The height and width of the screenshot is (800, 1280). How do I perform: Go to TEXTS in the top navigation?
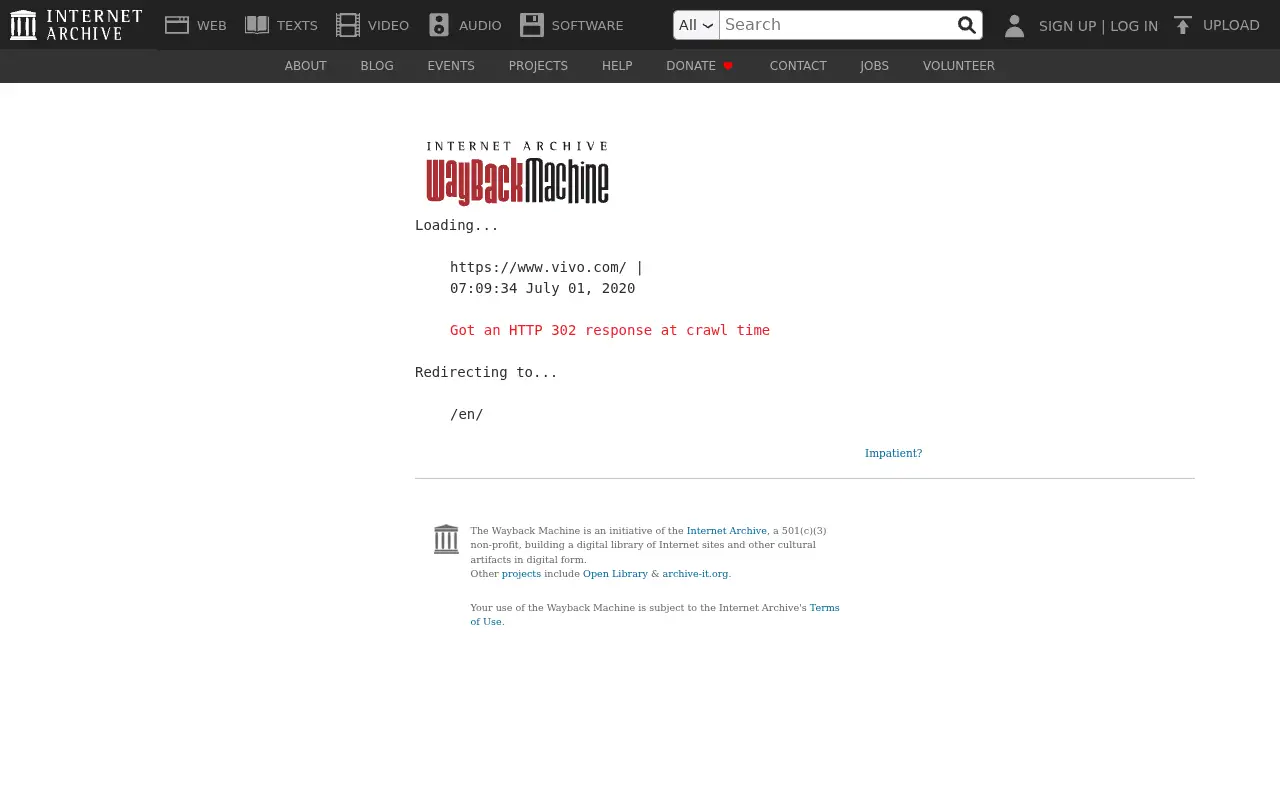297,26
